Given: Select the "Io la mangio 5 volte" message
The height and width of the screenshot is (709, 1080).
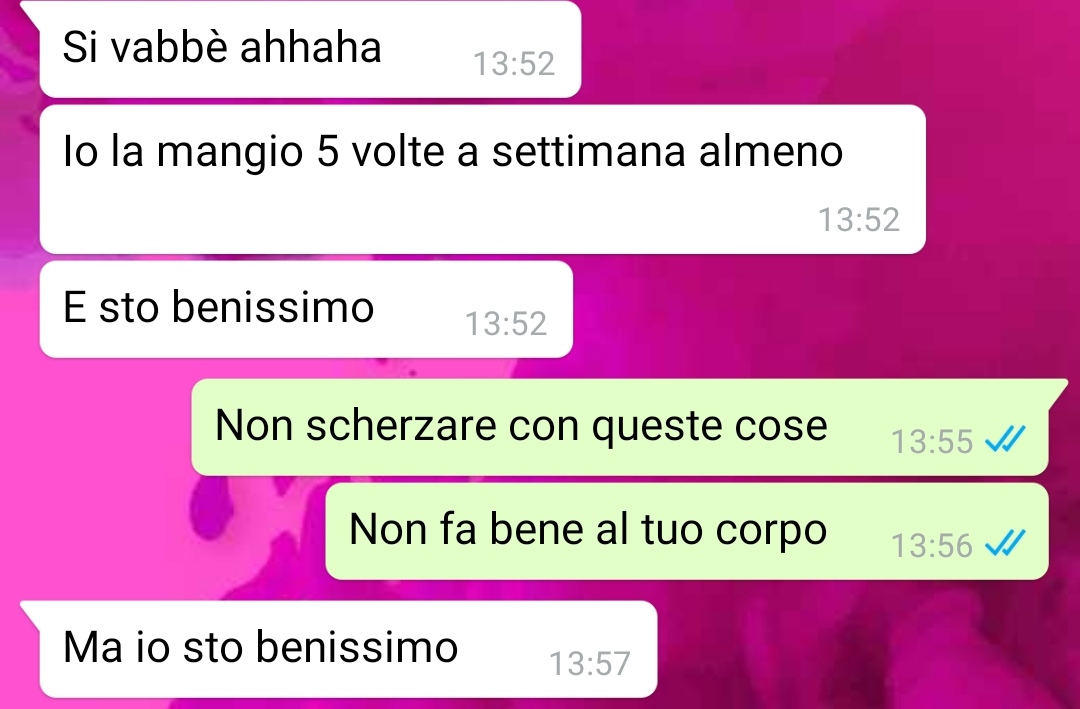Looking at the screenshot, I should (482, 179).
